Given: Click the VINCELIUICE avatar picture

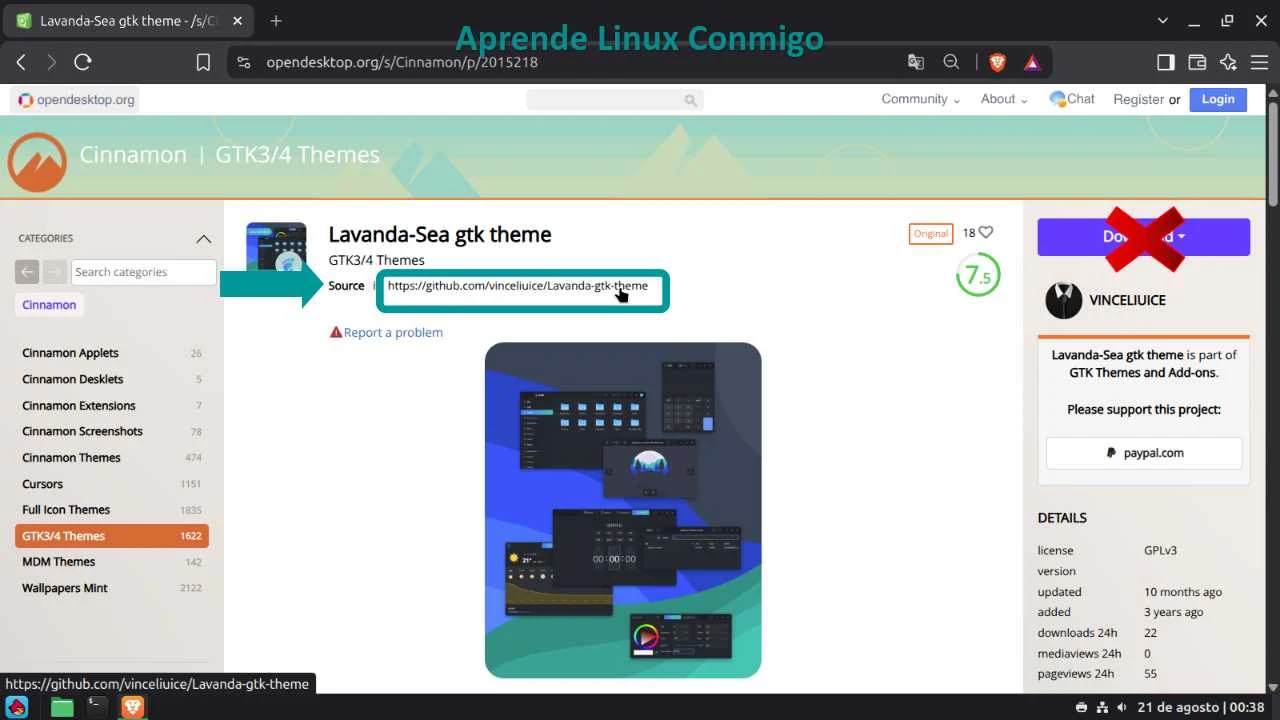Looking at the screenshot, I should pos(1064,300).
